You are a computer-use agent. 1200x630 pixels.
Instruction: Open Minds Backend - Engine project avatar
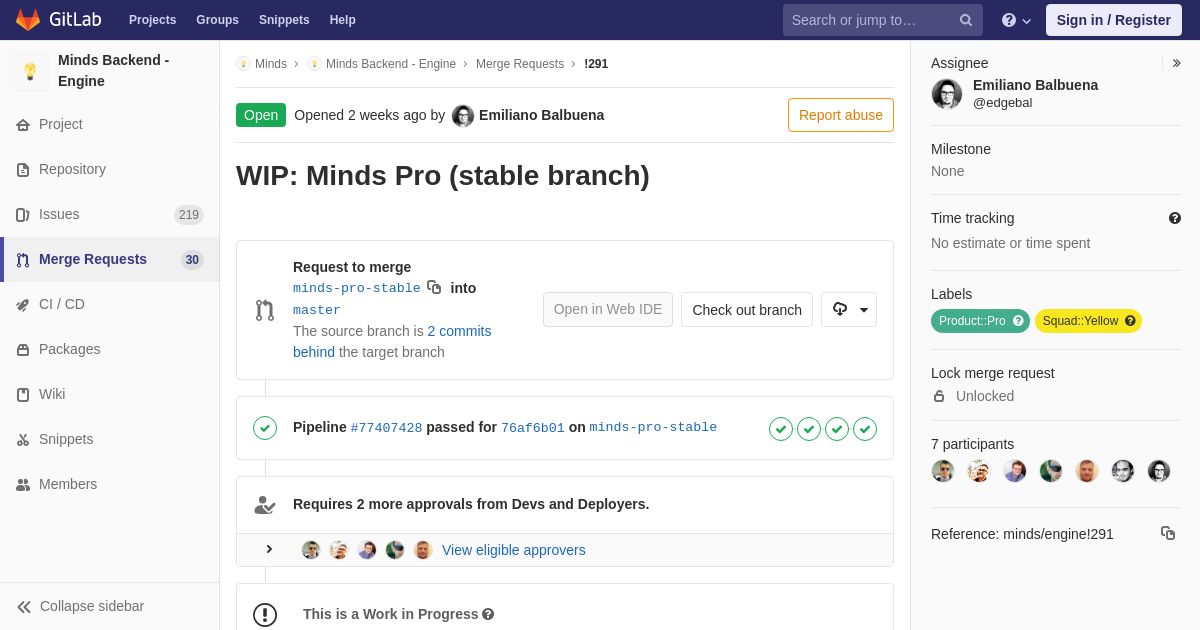coord(30,71)
